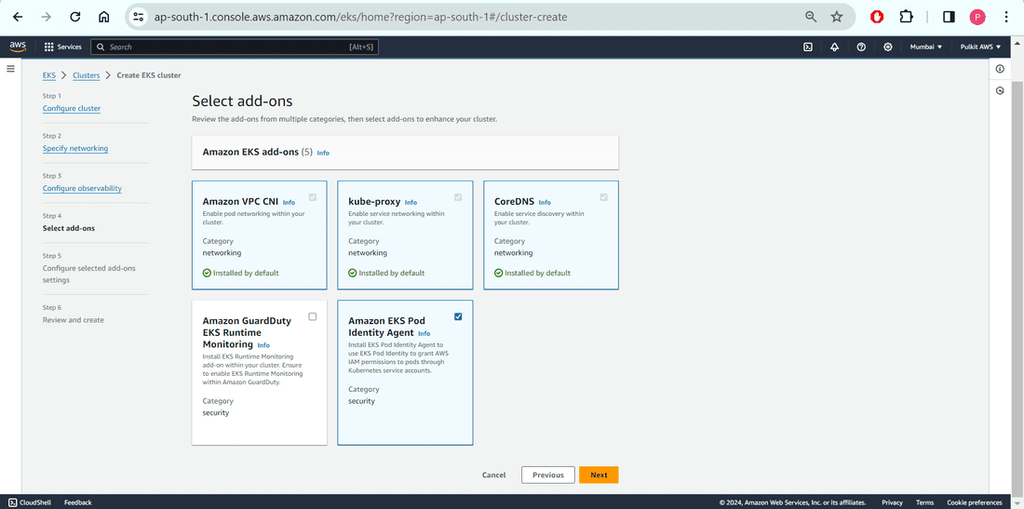The image size is (1024, 509).
Task: Expand the left hamburger navigation menu
Action: click(x=10, y=69)
